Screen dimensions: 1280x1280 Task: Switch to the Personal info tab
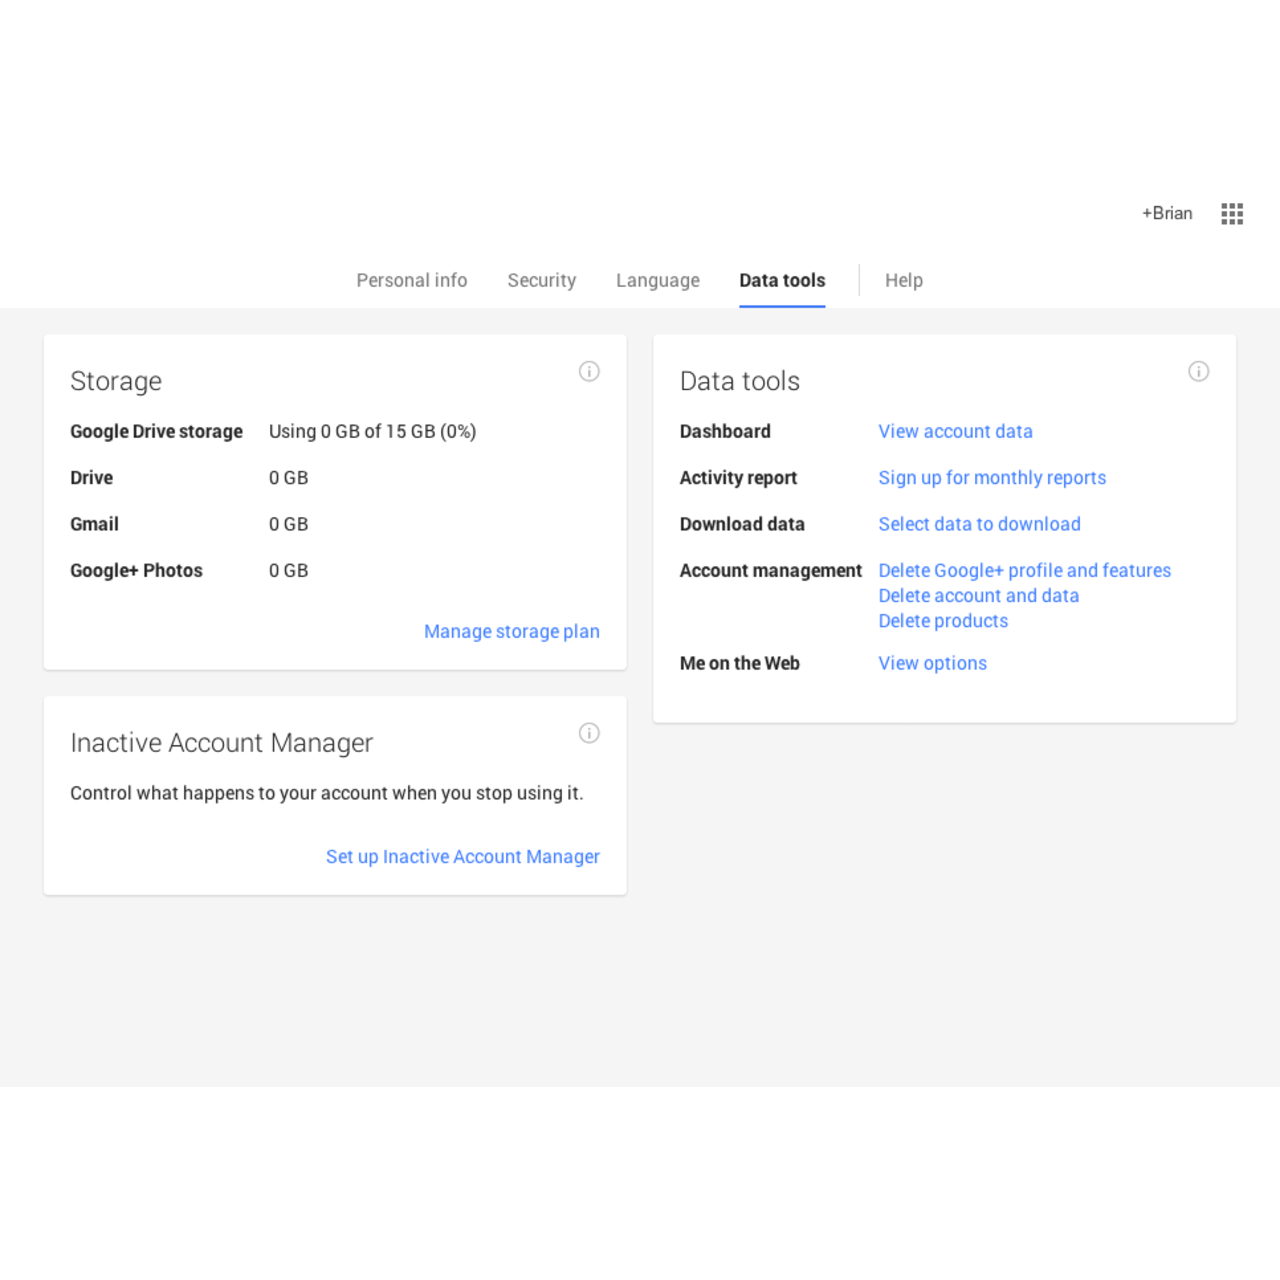(x=411, y=280)
